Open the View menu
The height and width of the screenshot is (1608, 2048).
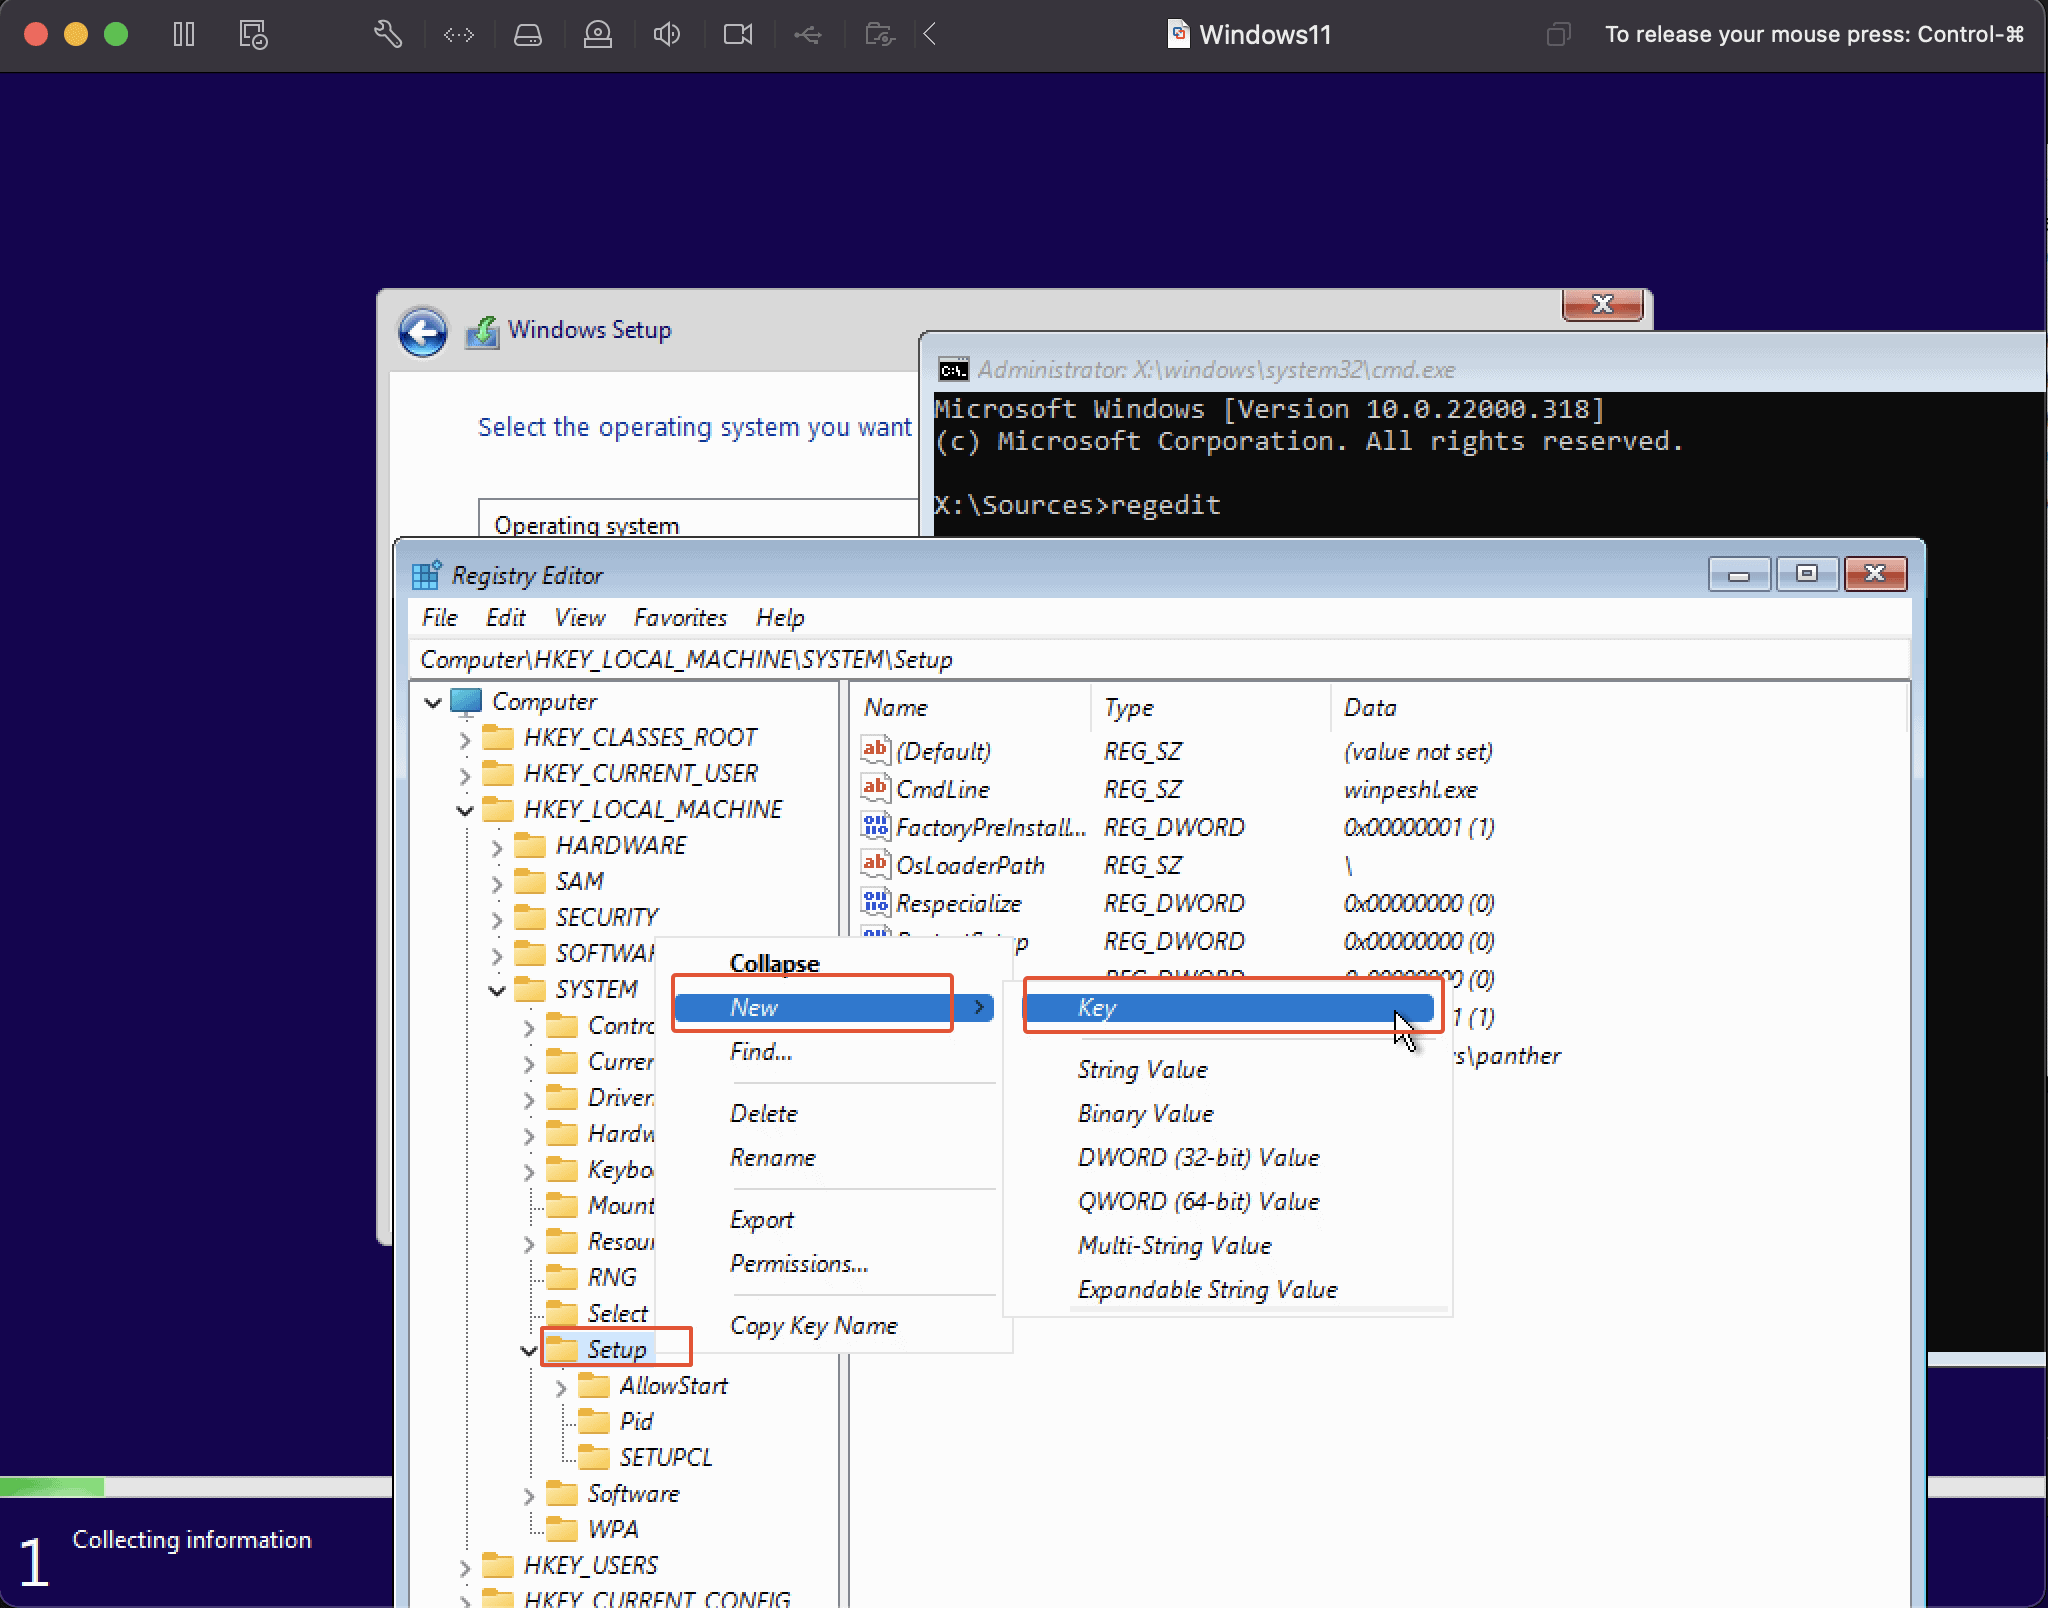[580, 618]
